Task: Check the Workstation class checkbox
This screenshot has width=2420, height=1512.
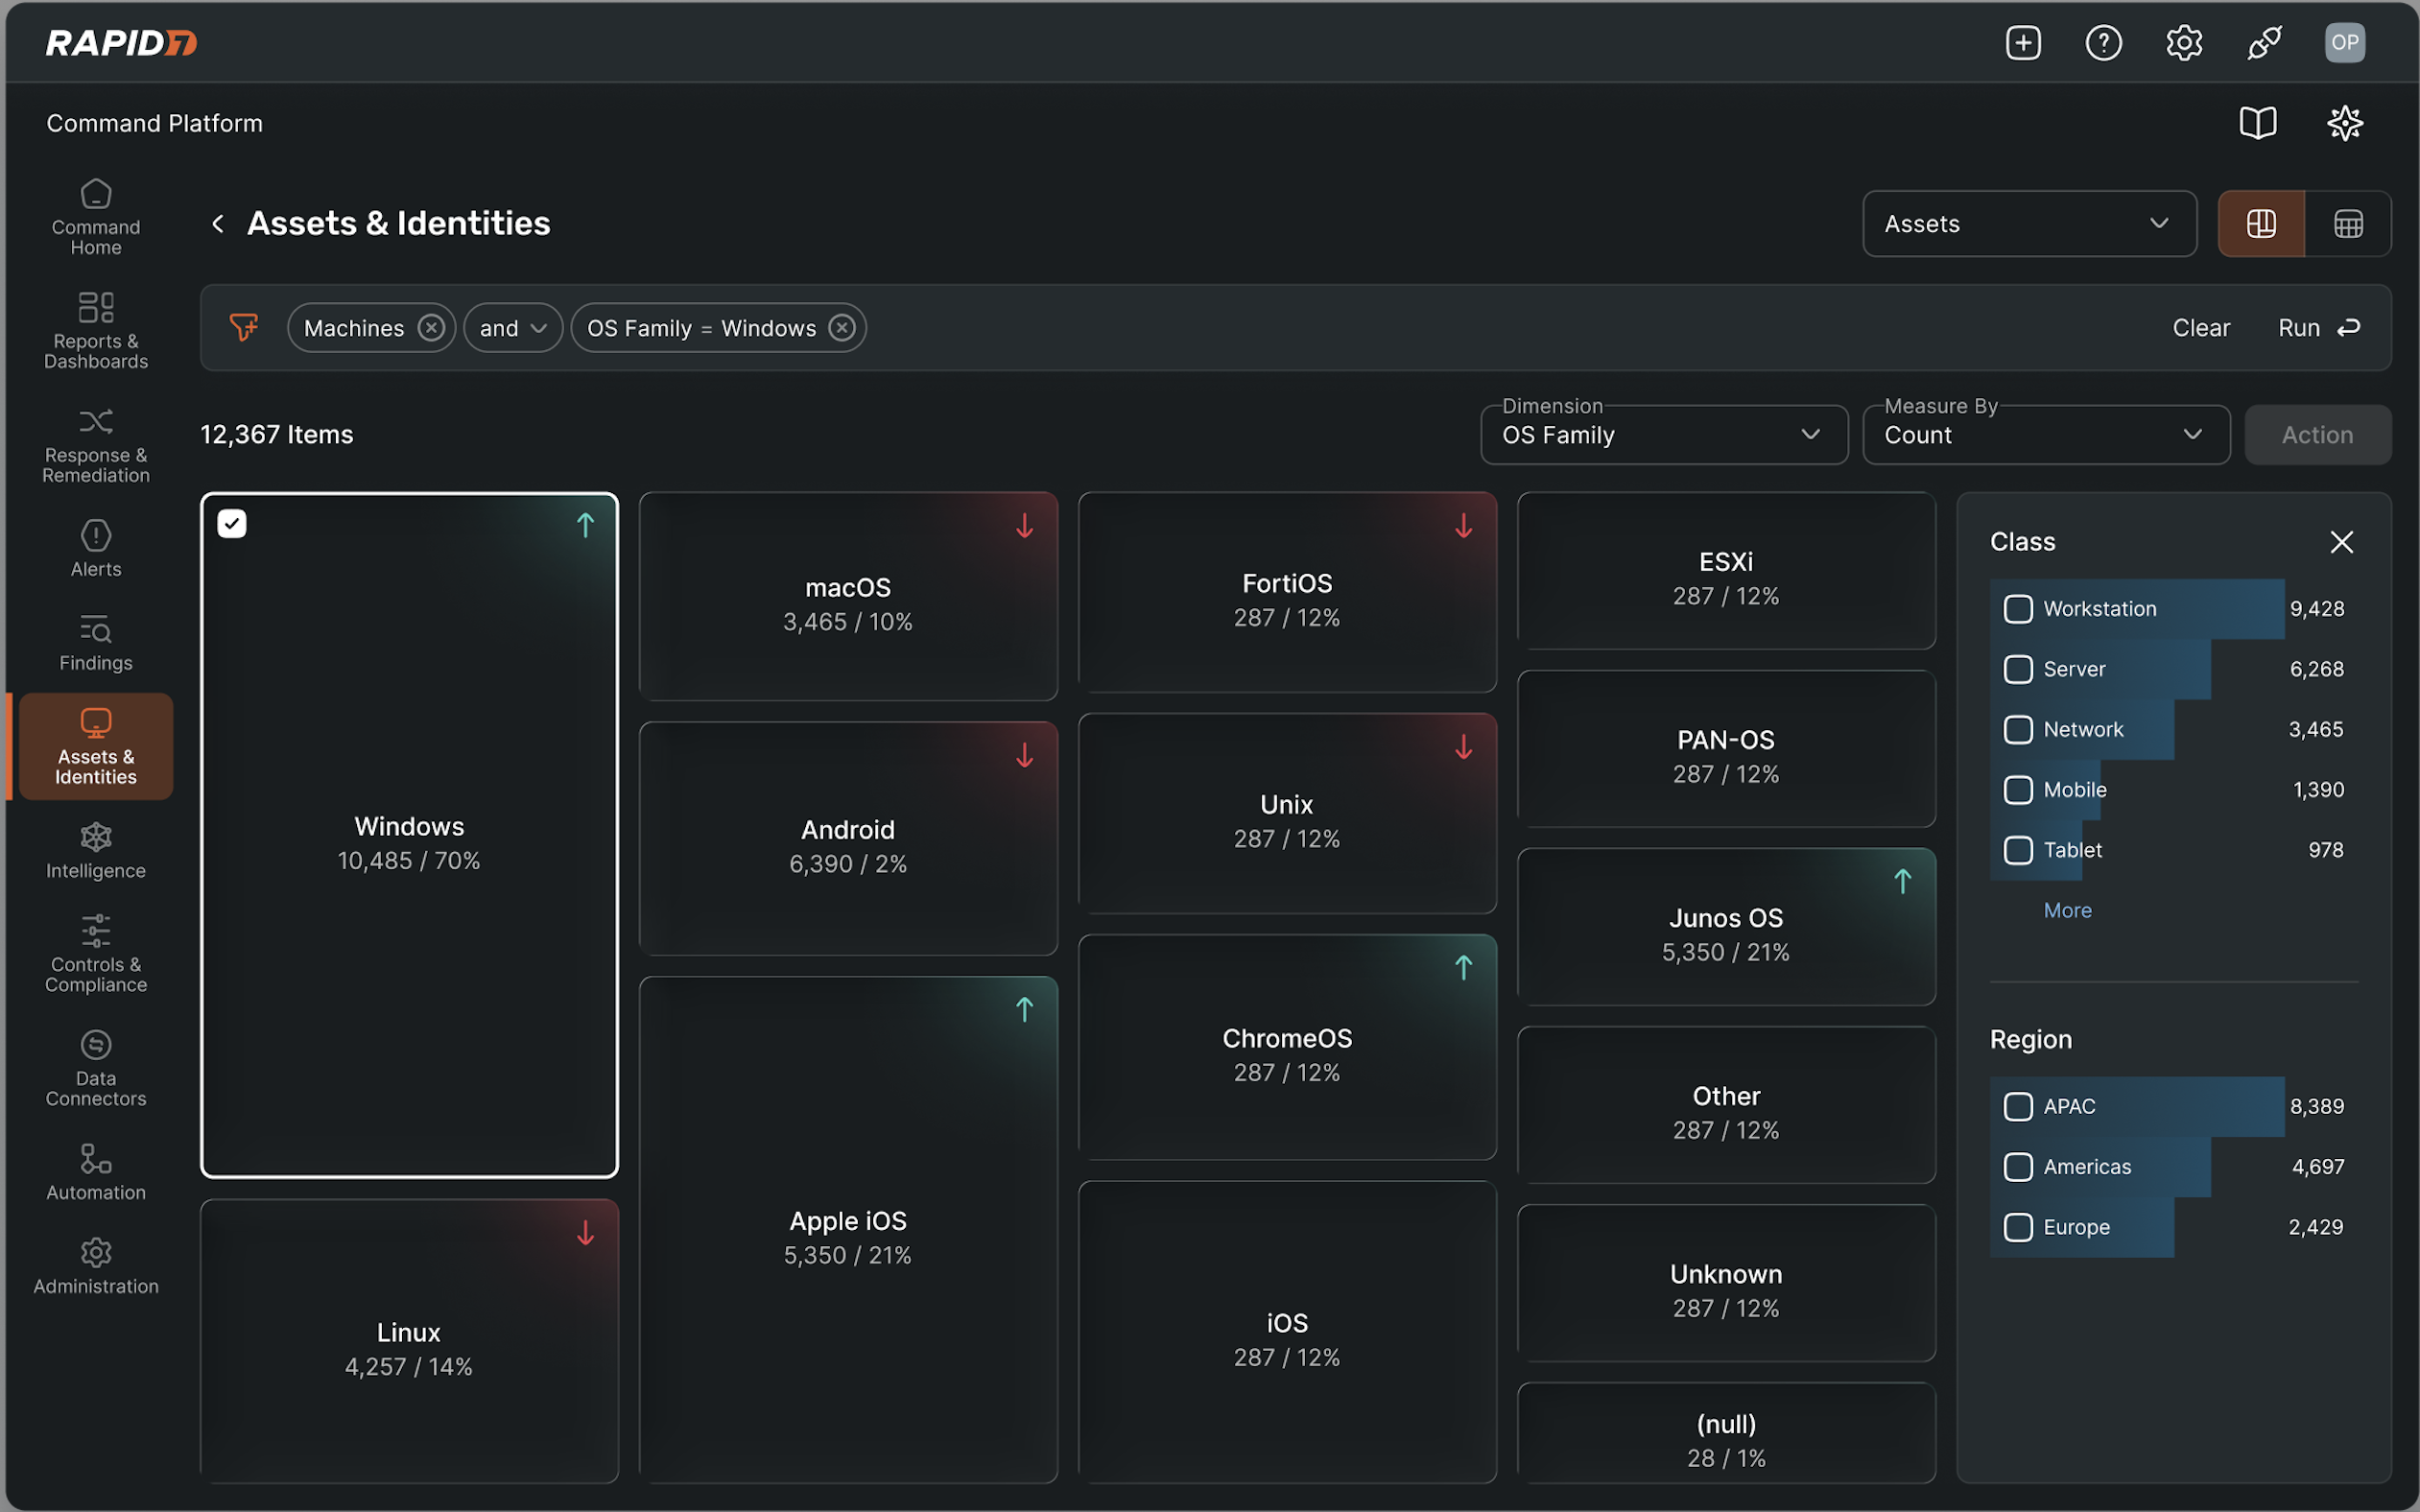Action: [x=2018, y=609]
